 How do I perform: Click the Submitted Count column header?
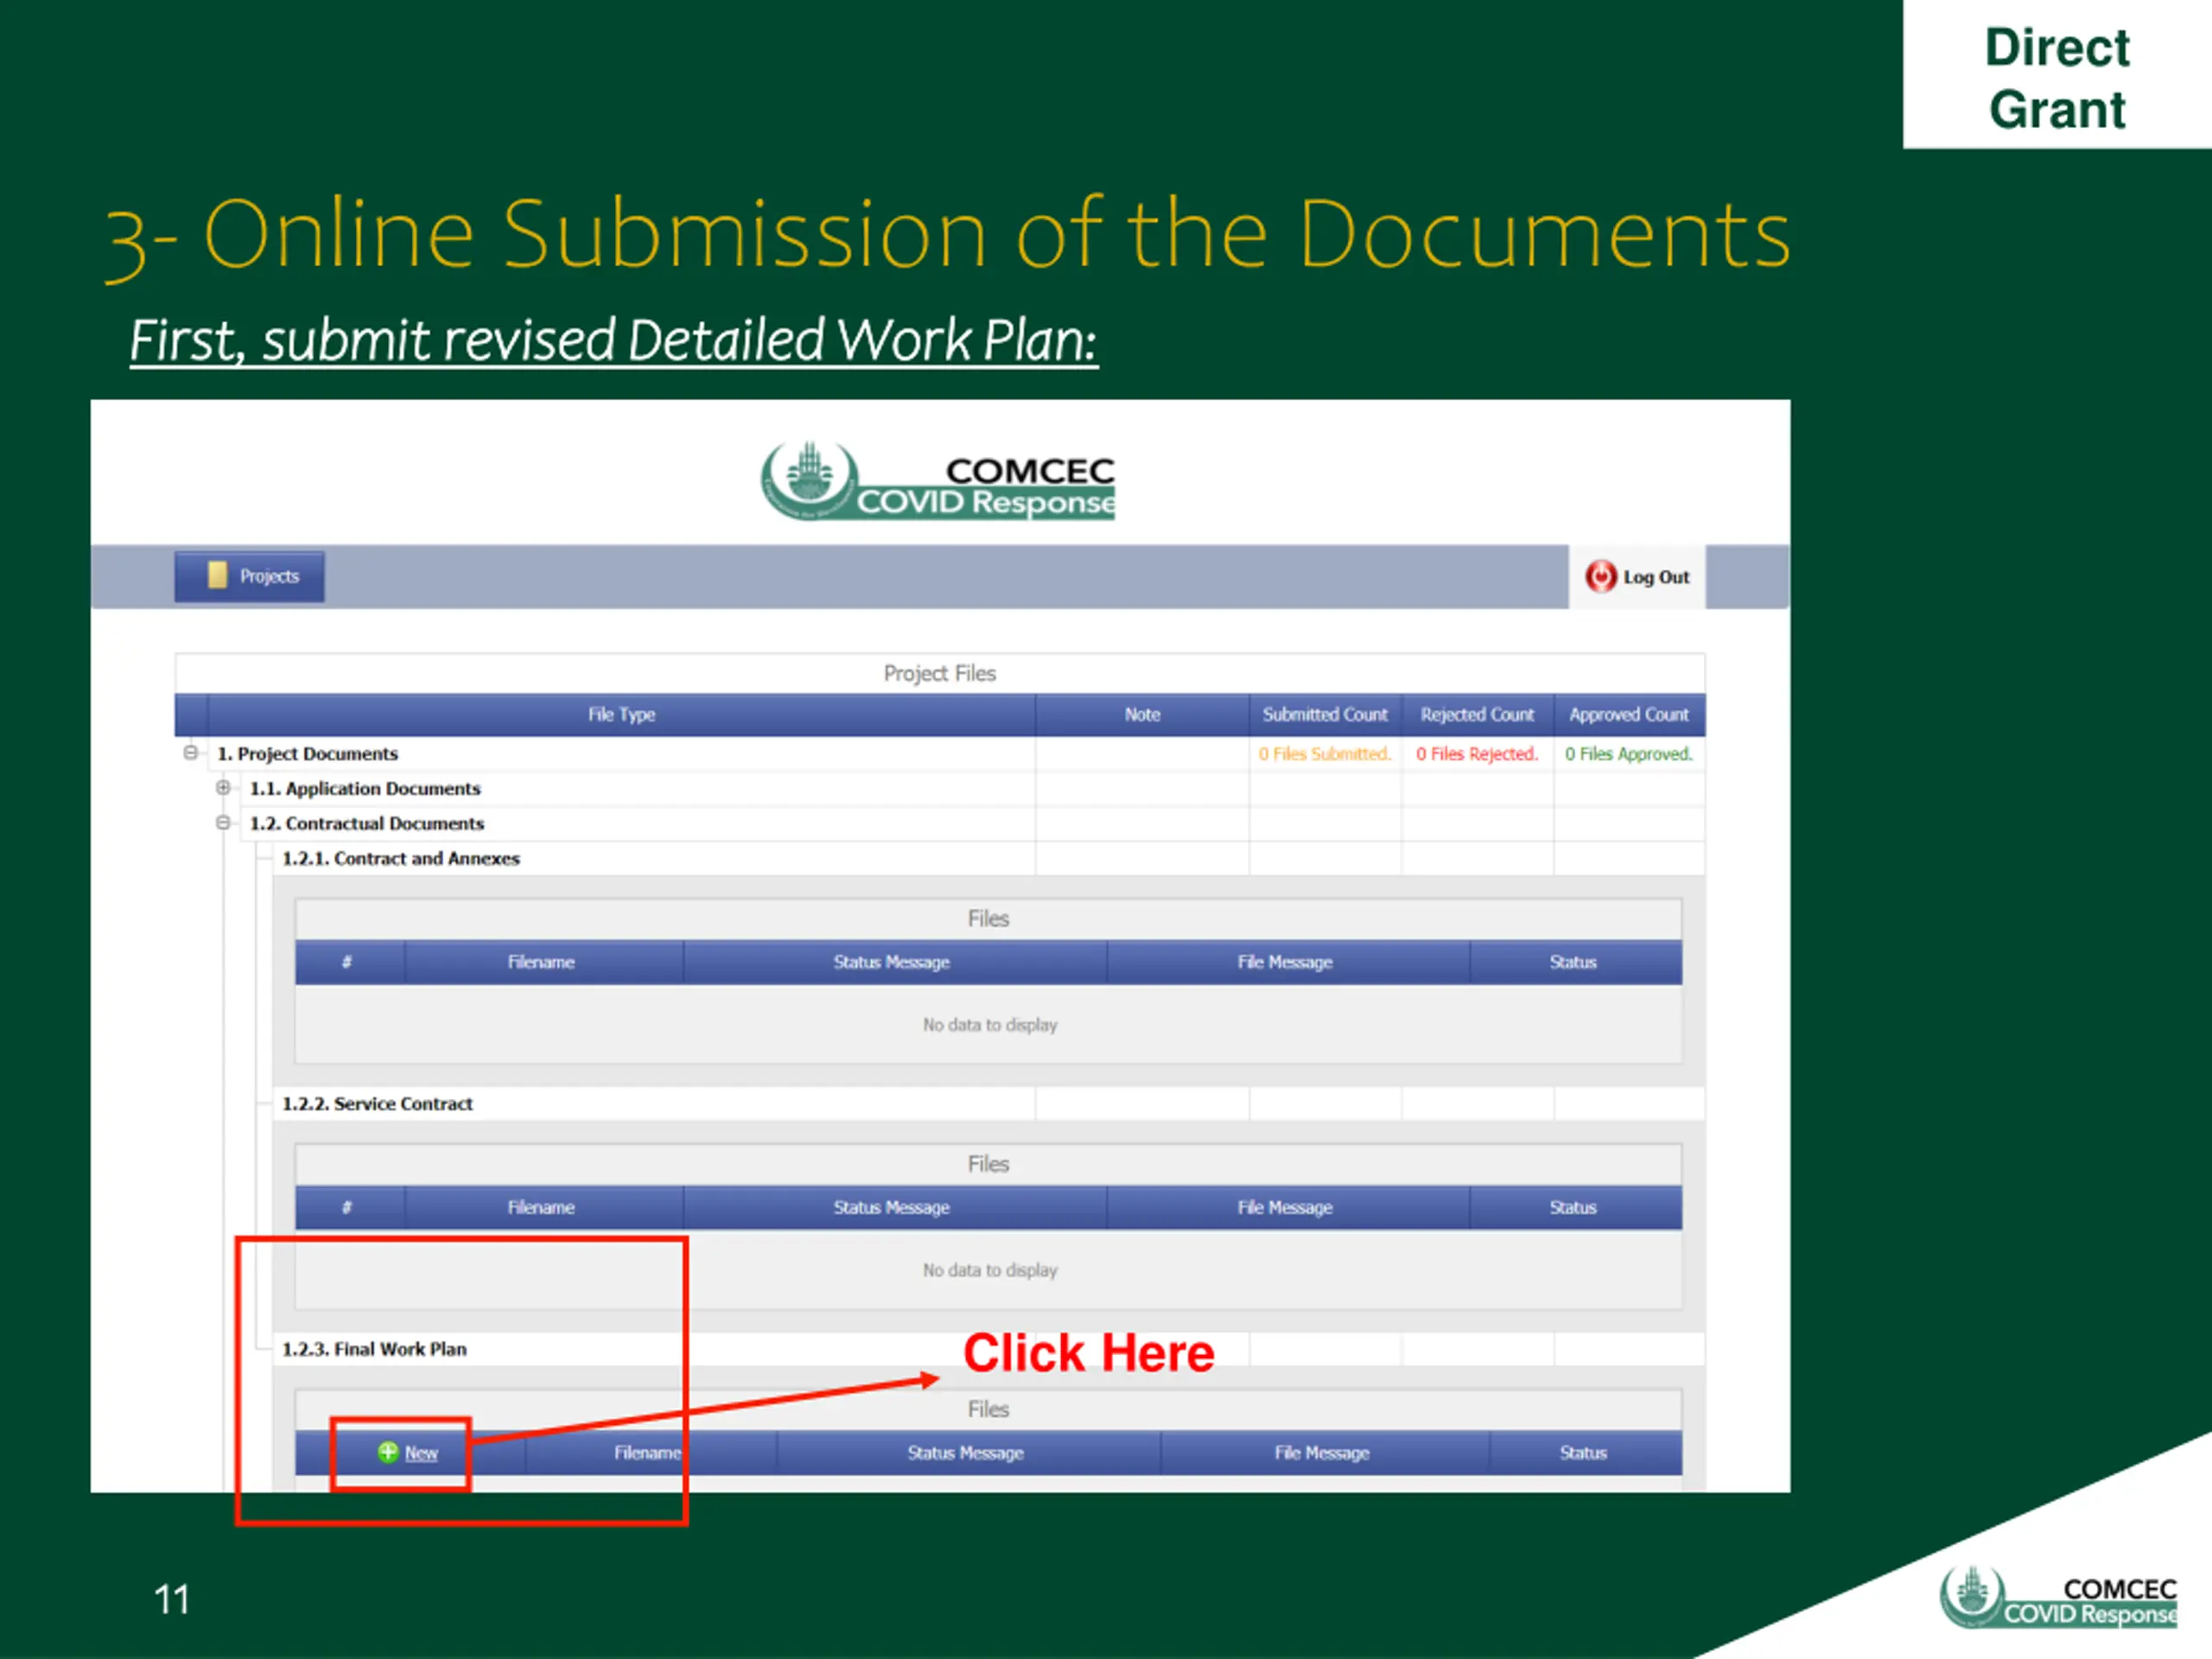coord(1325,715)
